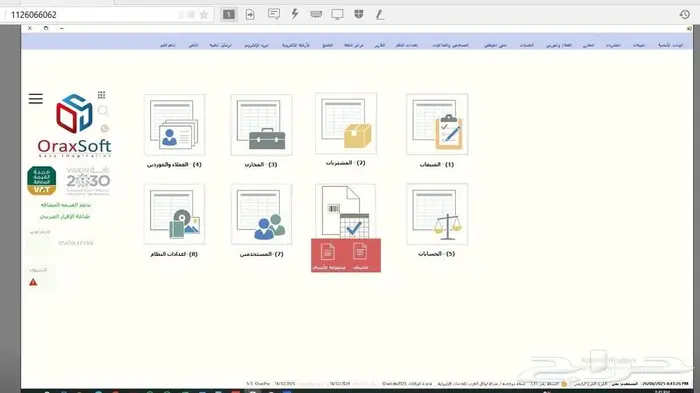Open the rightmost item in the top menu bar
The height and width of the screenshot is (393, 700).
pos(671,45)
